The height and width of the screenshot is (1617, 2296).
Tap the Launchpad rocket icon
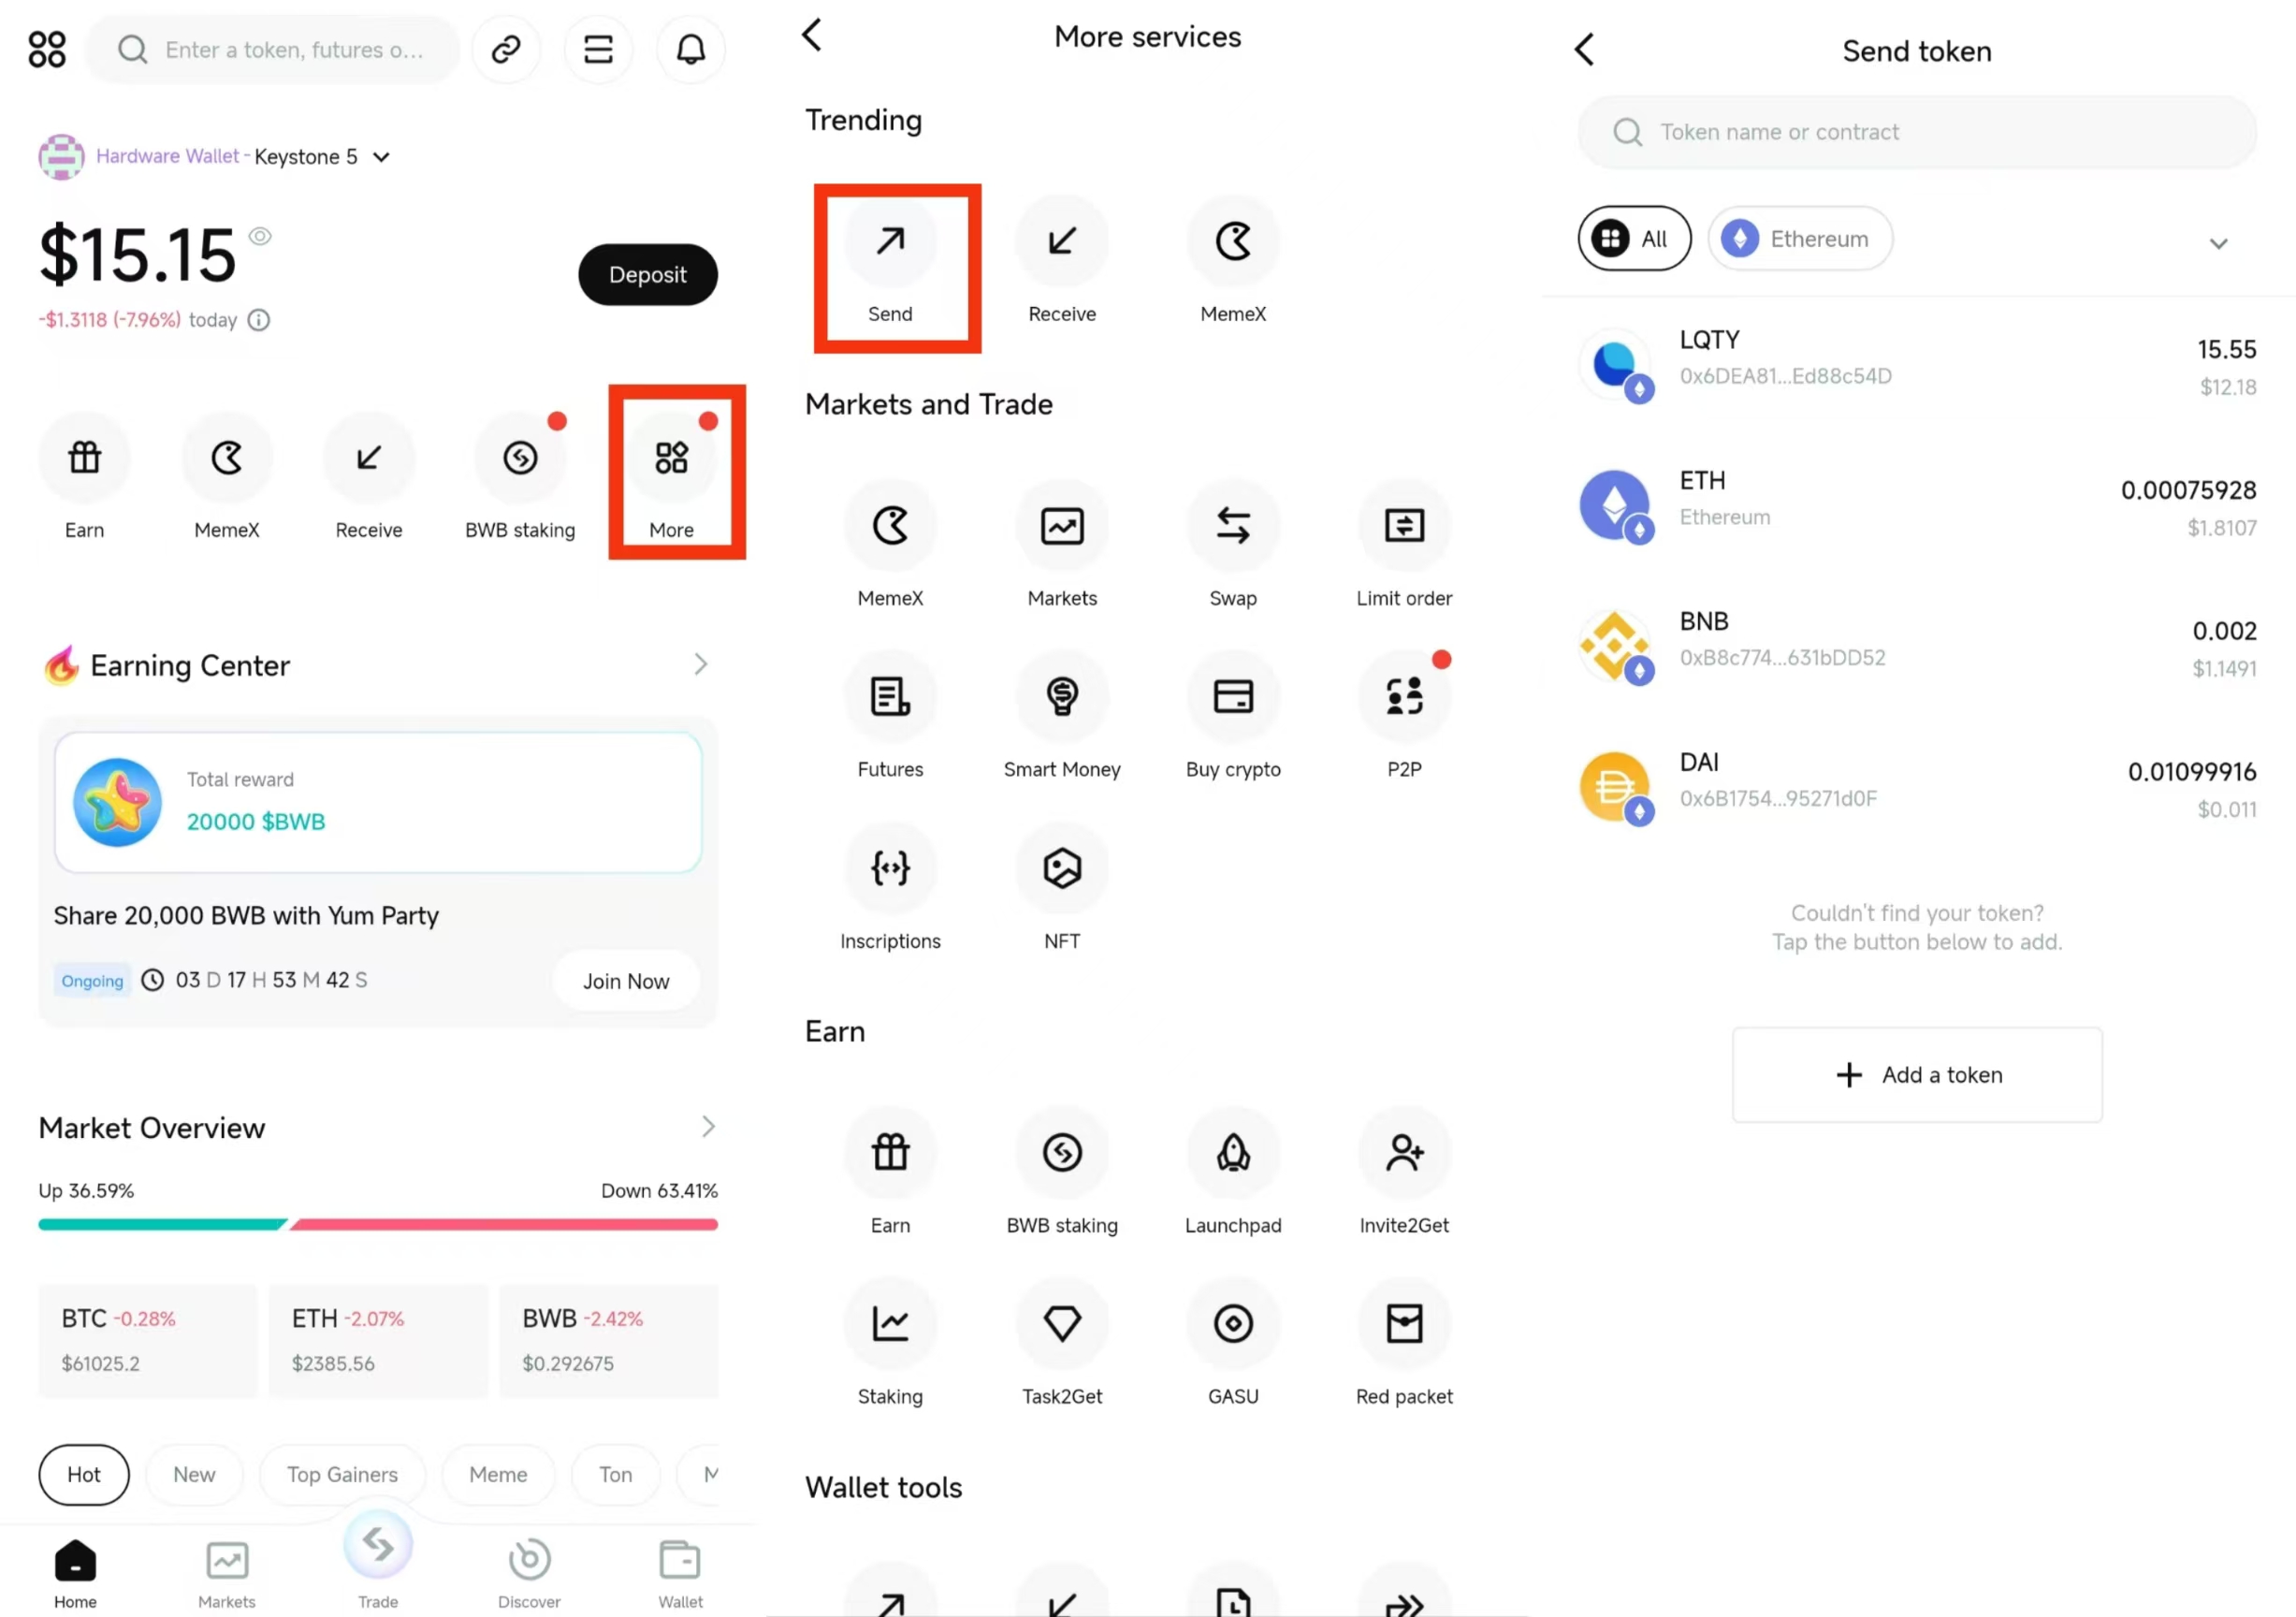coord(1232,1153)
